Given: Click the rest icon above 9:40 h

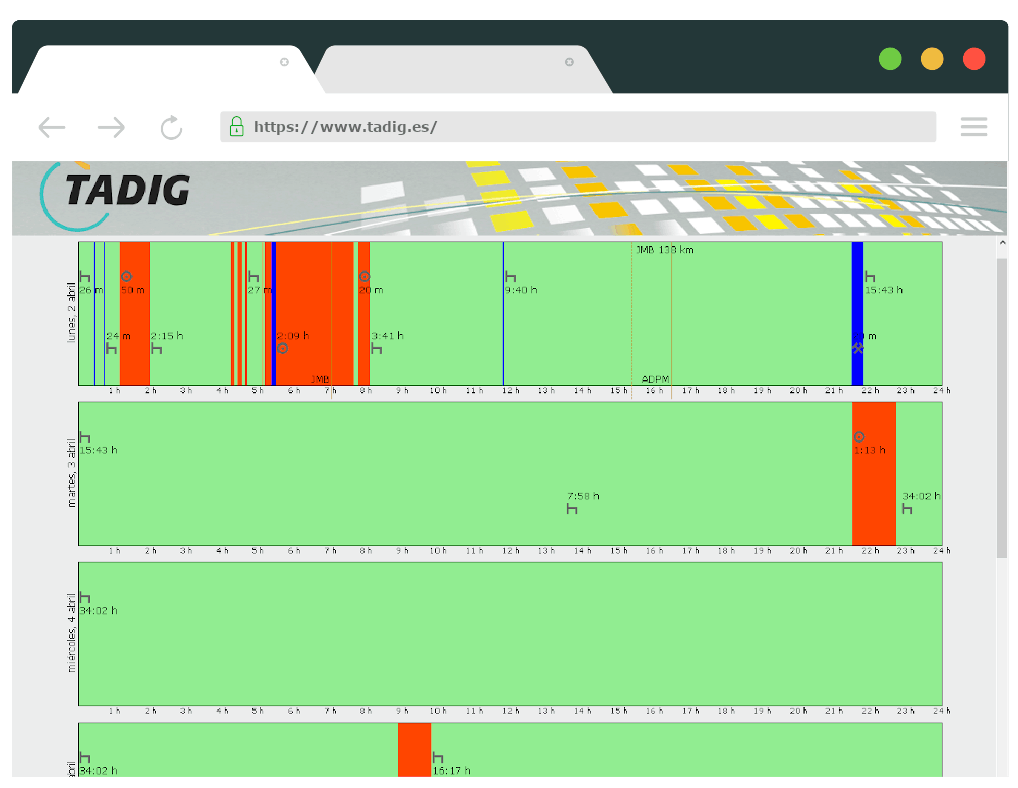Looking at the screenshot, I should 510,276.
